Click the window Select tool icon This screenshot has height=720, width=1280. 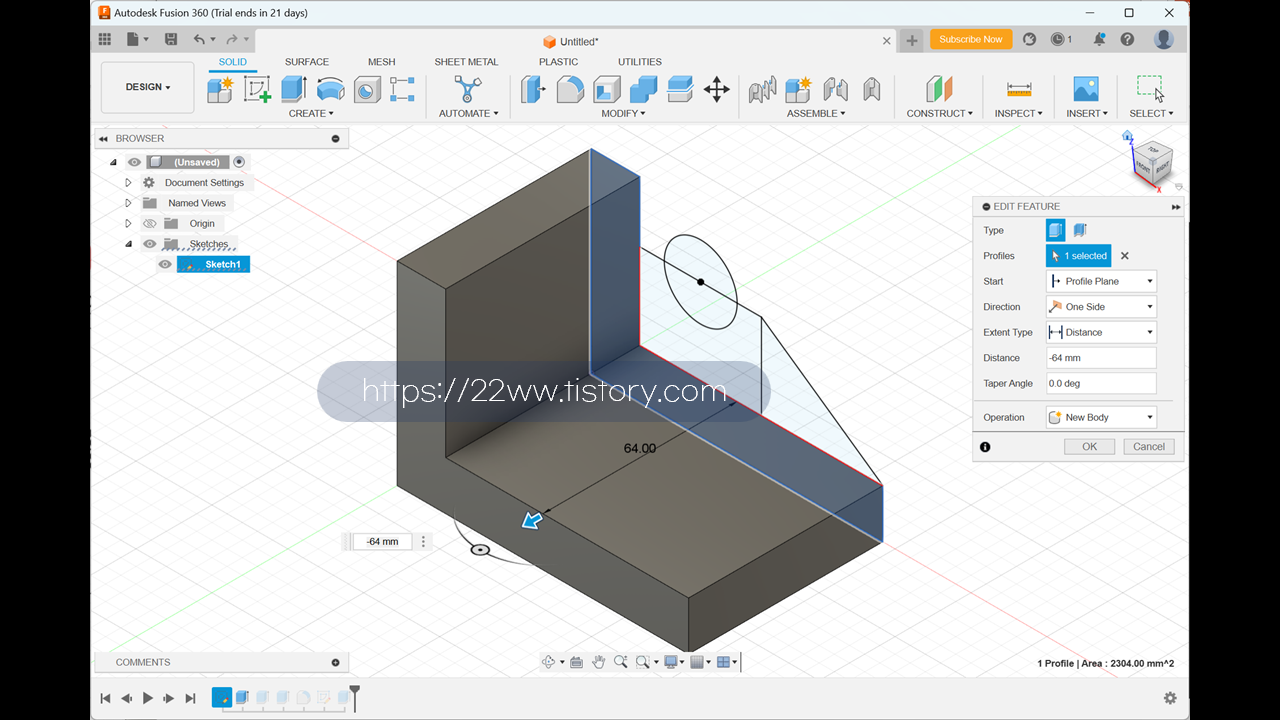(x=1150, y=88)
